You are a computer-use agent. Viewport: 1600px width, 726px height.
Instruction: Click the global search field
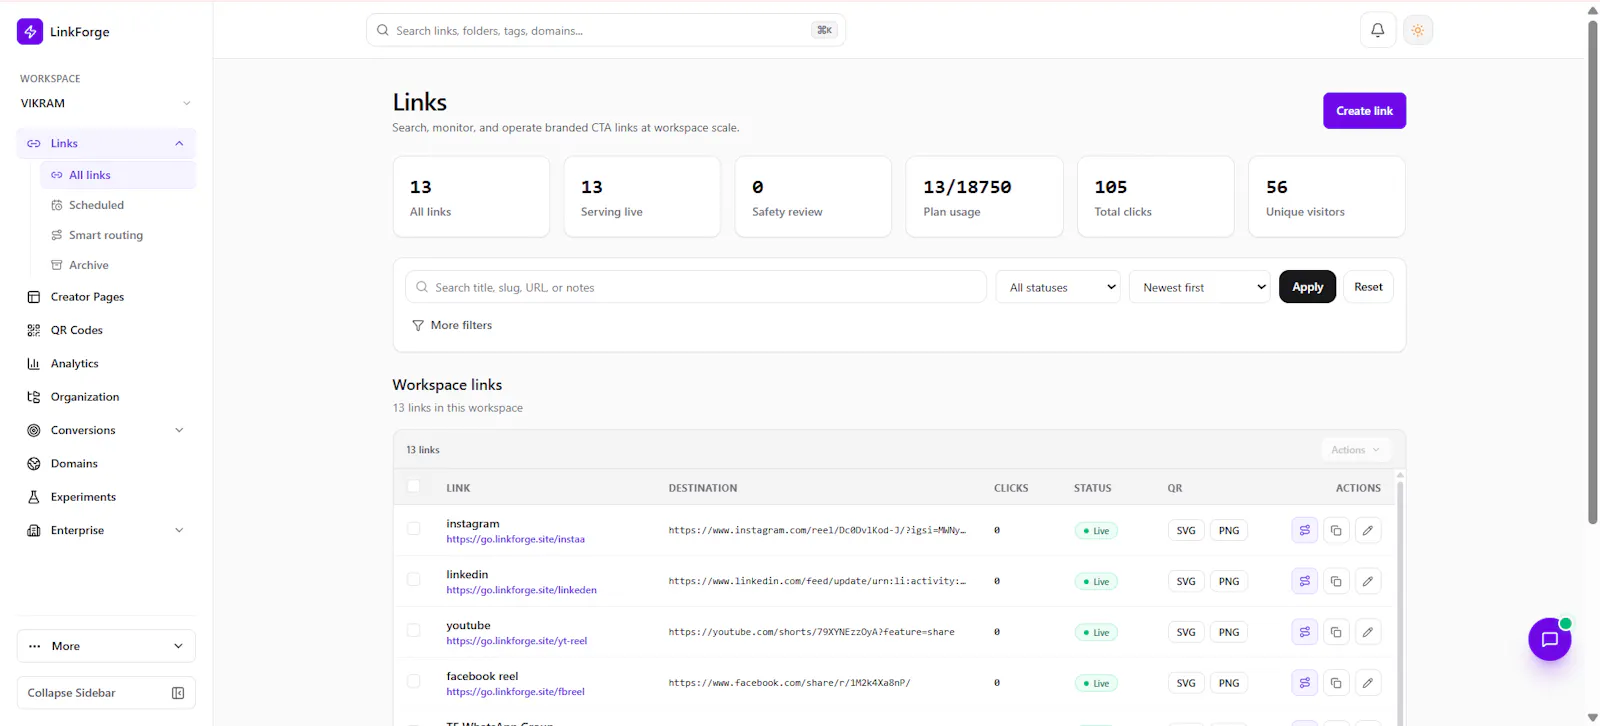coord(605,30)
